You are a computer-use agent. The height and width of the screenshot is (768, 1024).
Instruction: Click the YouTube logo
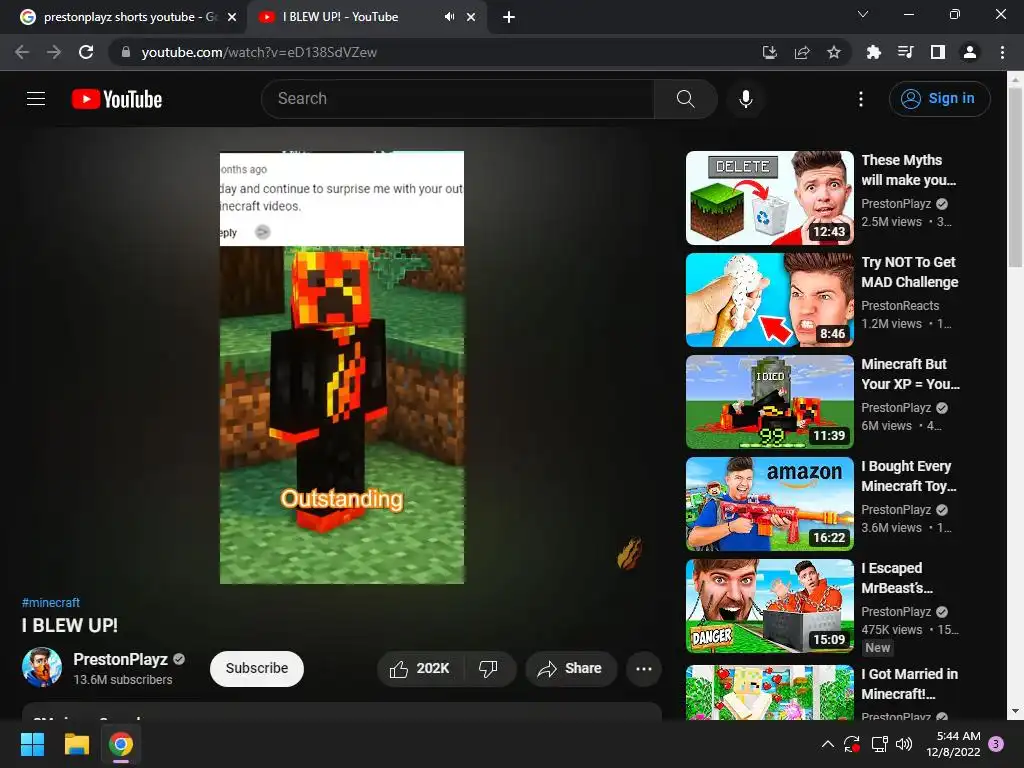[x=117, y=99]
